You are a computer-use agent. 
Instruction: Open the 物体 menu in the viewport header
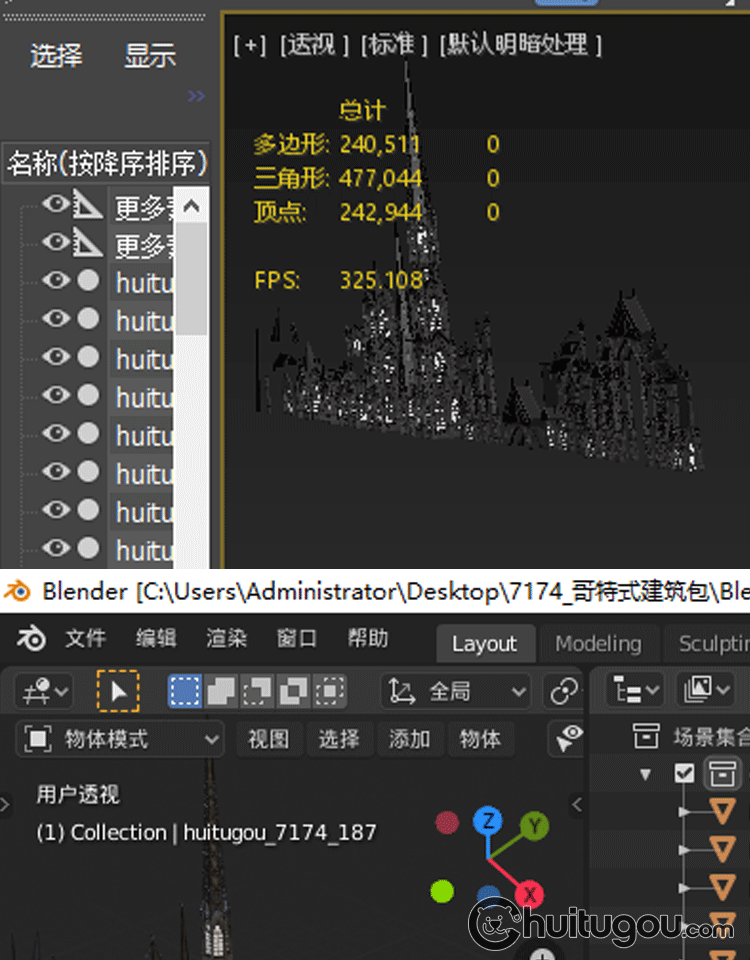(x=481, y=739)
